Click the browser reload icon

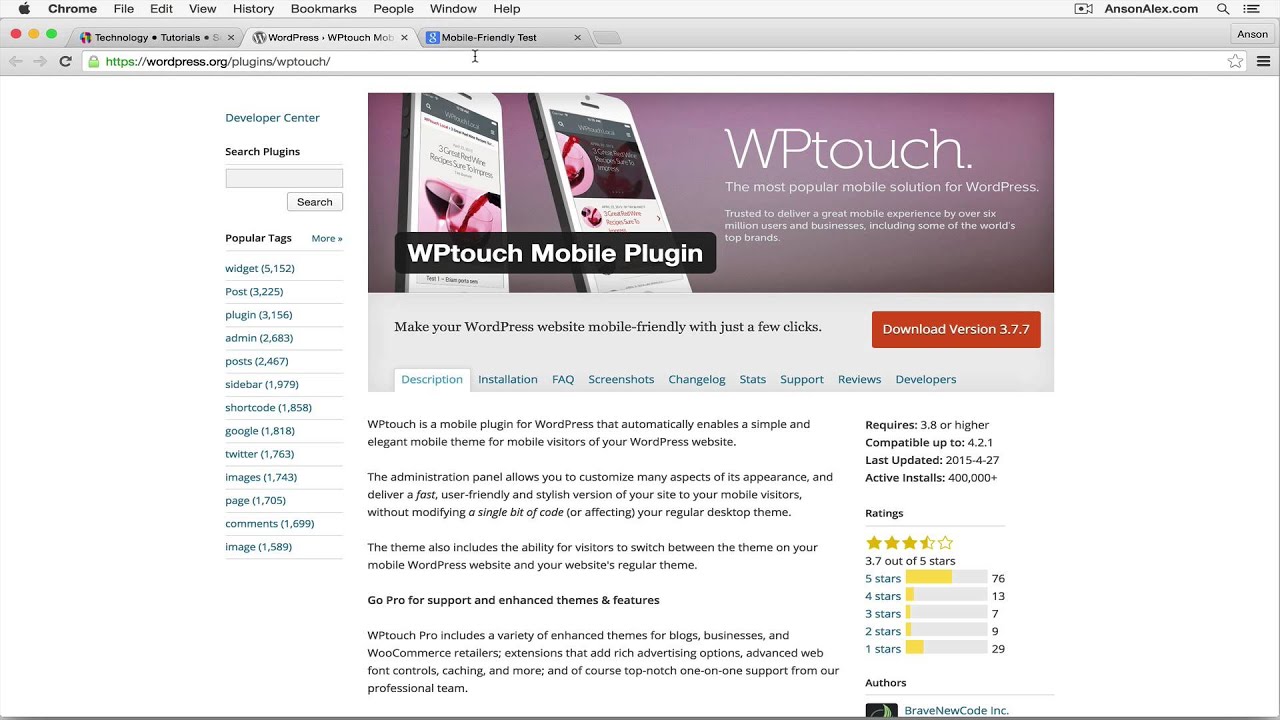[x=65, y=61]
